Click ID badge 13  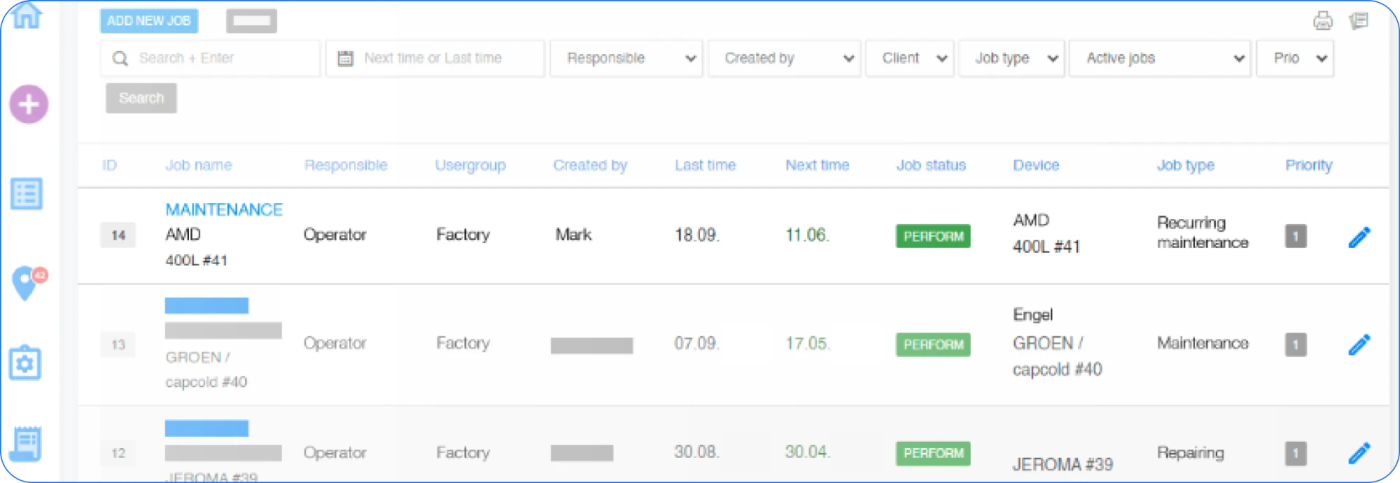pos(118,345)
